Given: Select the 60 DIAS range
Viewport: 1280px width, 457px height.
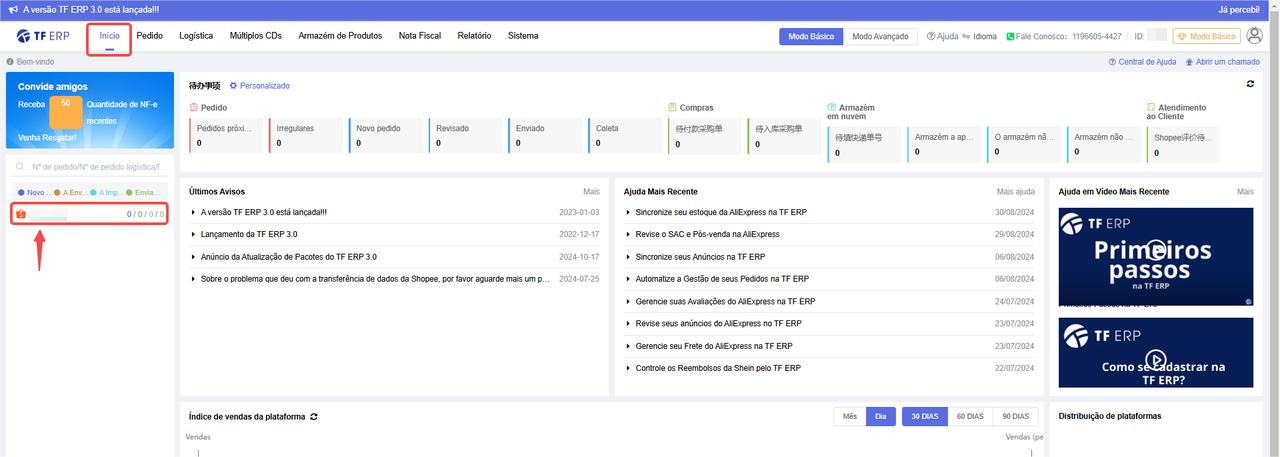Looking at the screenshot, I should 970,416.
